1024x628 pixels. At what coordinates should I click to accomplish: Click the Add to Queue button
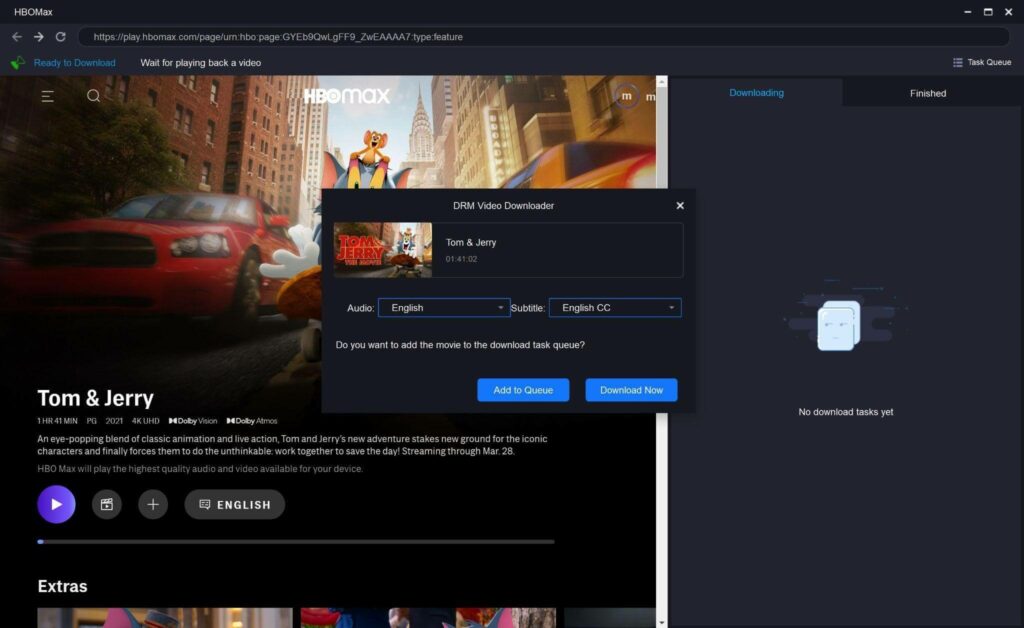523,390
